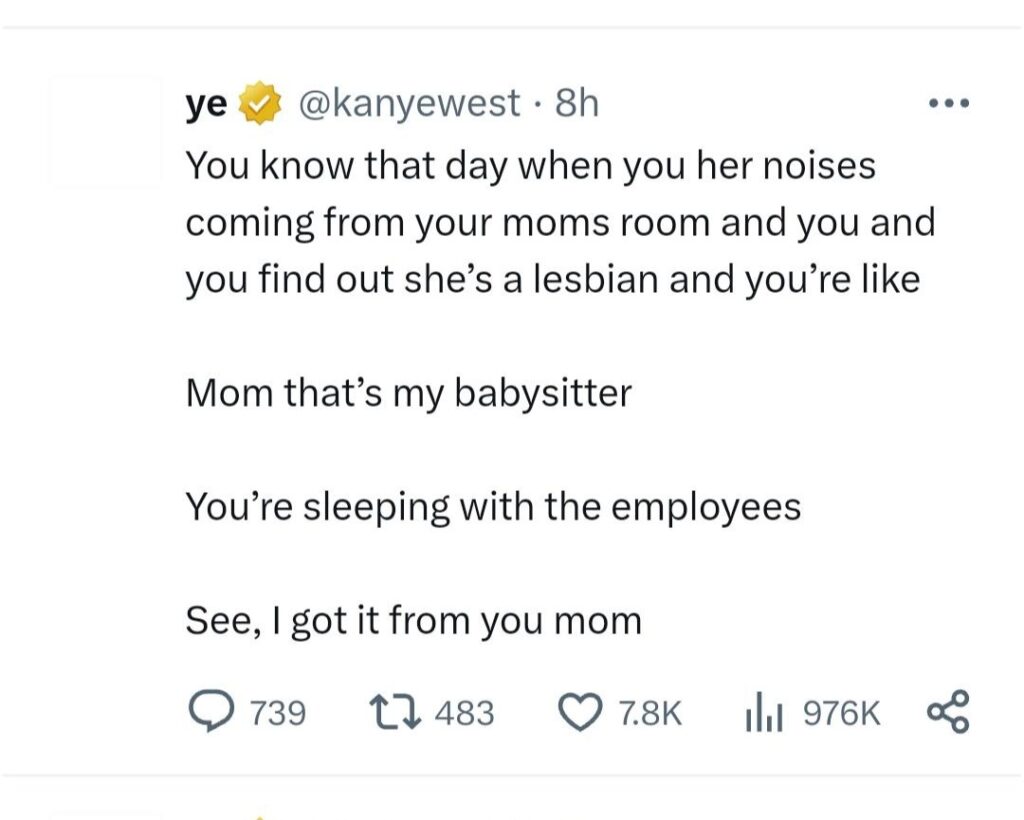Screen dimensions: 1024x820
Task: Open the profile via display name "ye"
Action: click(x=206, y=104)
